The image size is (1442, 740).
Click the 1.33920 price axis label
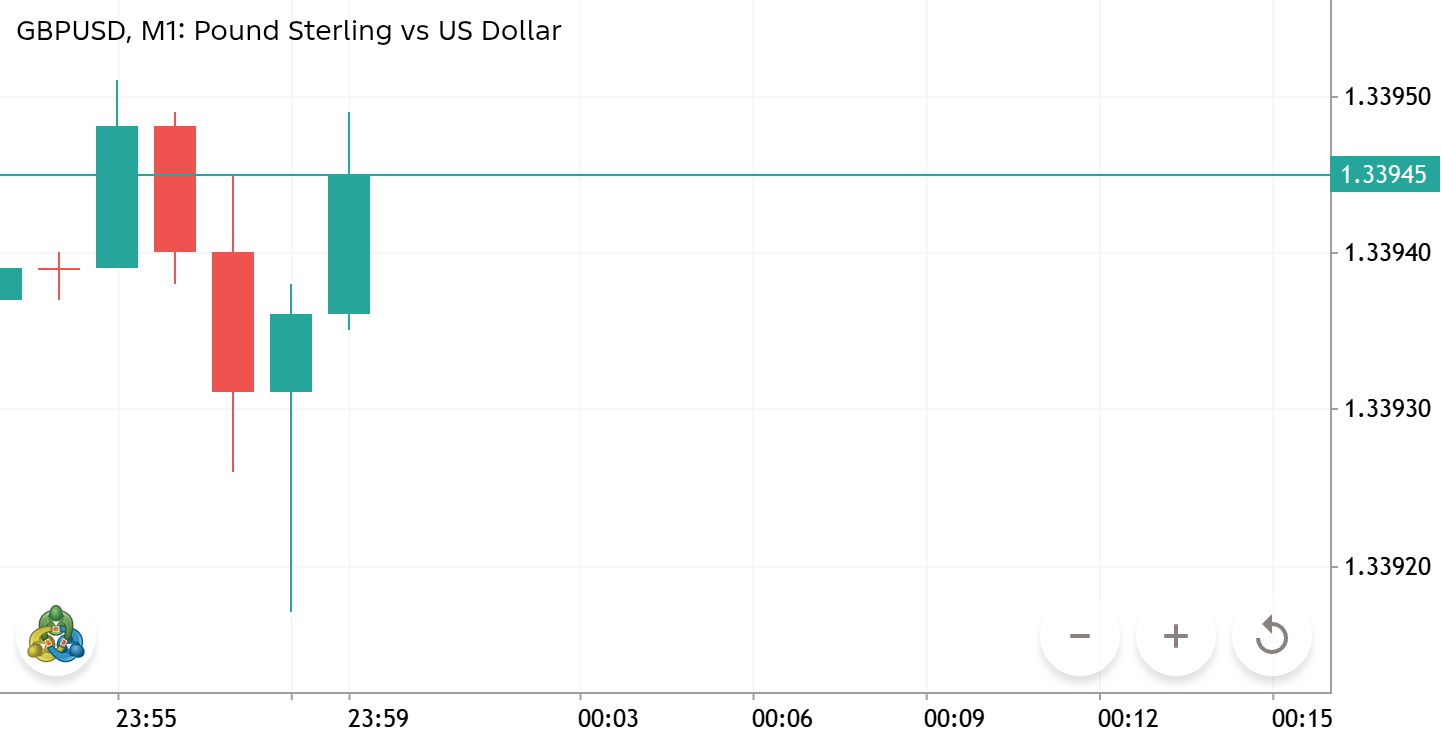coord(1386,567)
